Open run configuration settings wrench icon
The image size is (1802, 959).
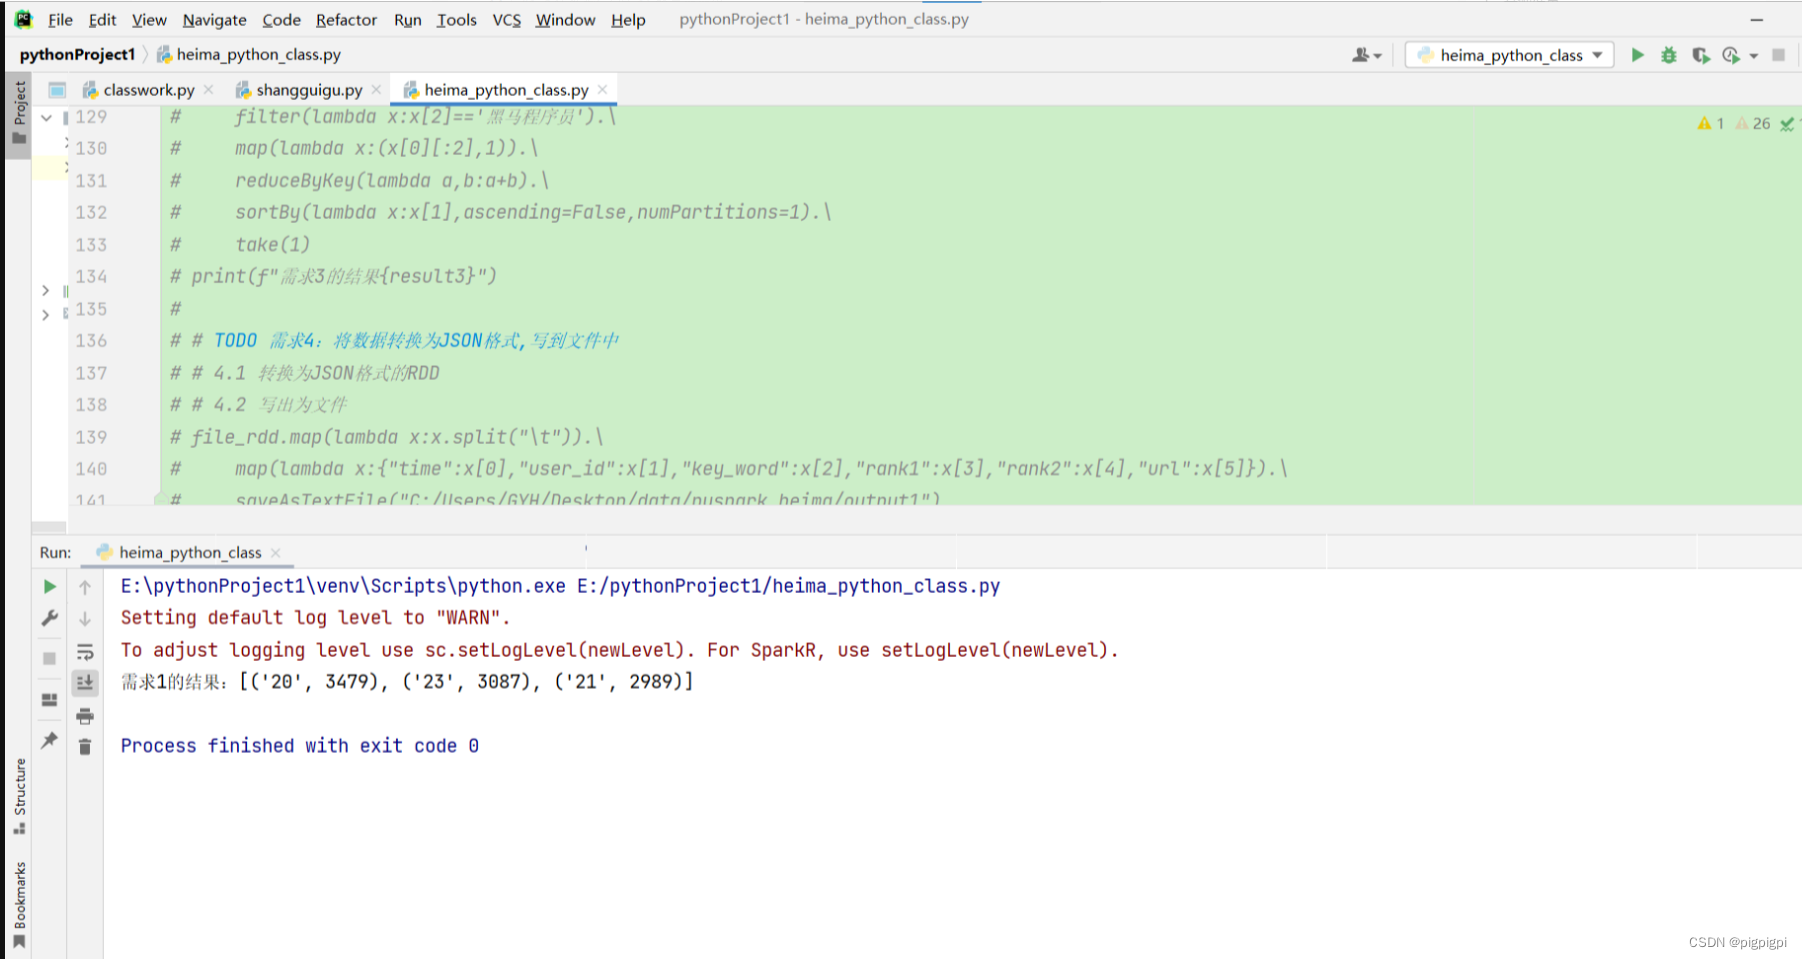[49, 618]
